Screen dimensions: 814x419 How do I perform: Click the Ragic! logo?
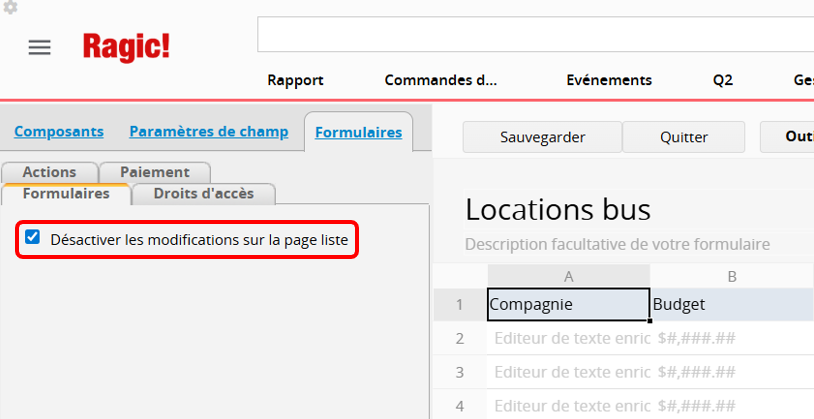tap(126, 46)
